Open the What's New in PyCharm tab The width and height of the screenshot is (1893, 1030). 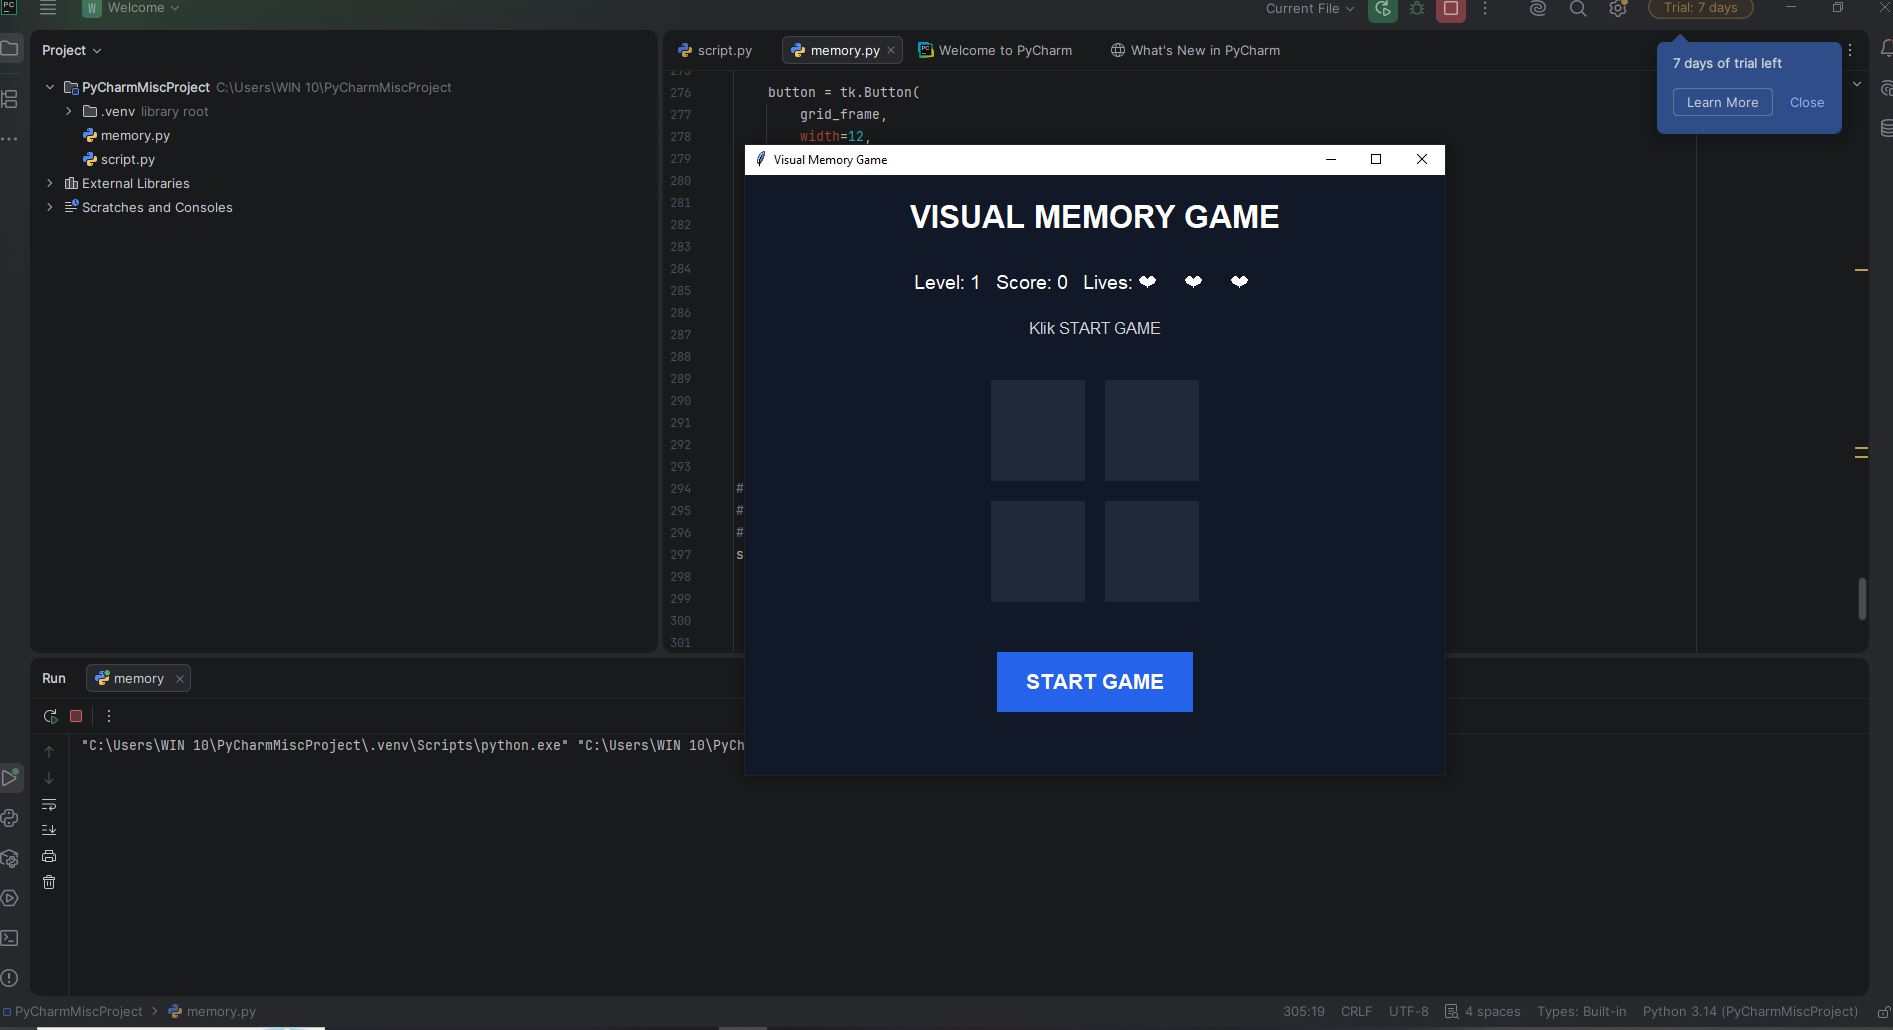click(1195, 50)
